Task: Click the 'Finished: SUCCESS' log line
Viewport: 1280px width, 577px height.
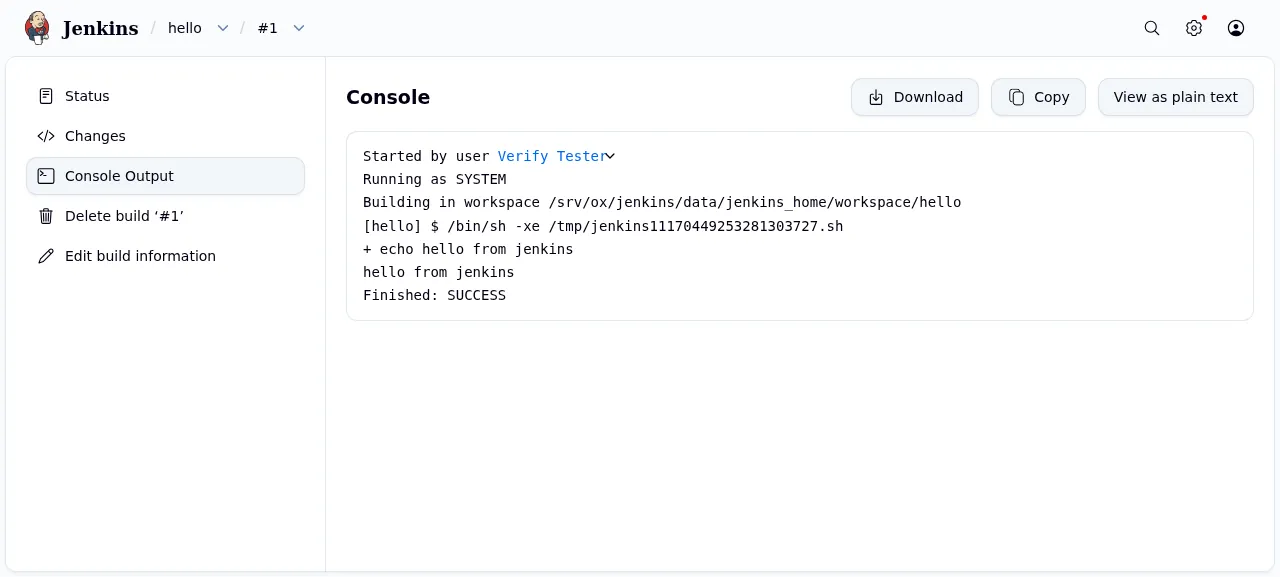Action: (435, 295)
